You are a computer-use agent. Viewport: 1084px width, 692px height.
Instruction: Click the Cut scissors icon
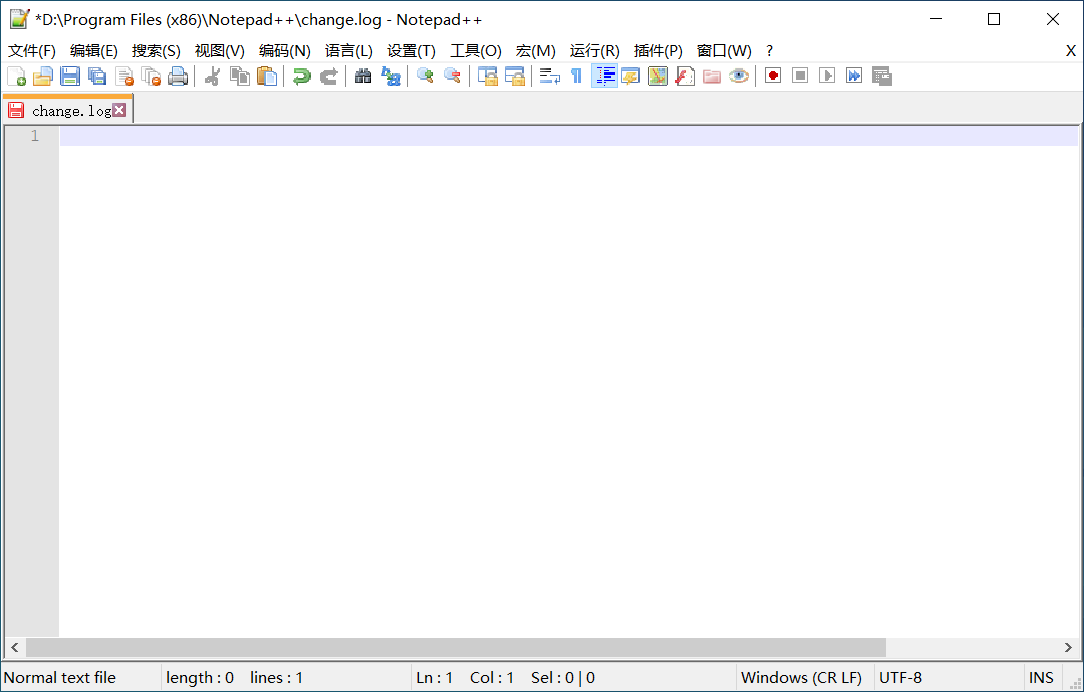[x=212, y=76]
